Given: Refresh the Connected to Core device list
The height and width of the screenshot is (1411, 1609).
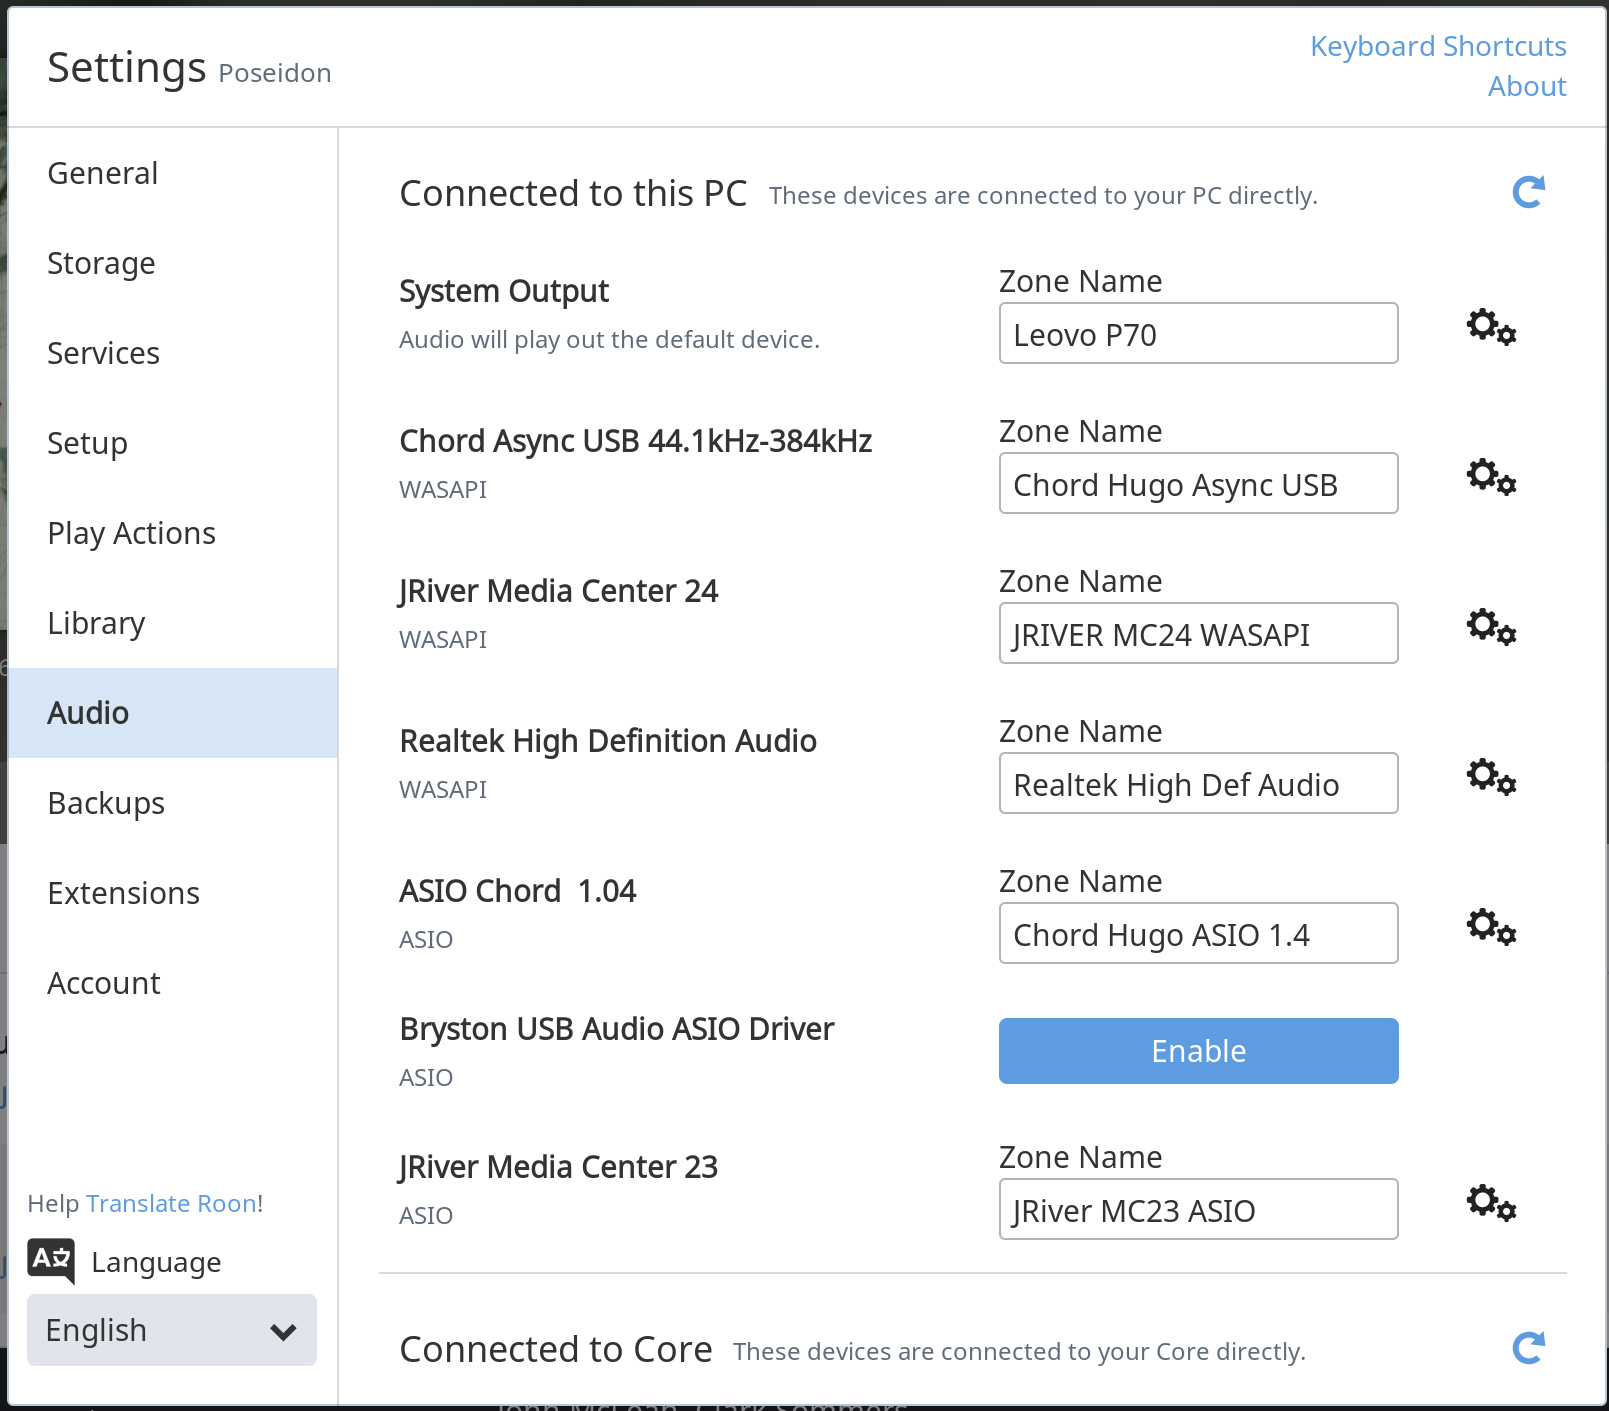Looking at the screenshot, I should pos(1528,1348).
